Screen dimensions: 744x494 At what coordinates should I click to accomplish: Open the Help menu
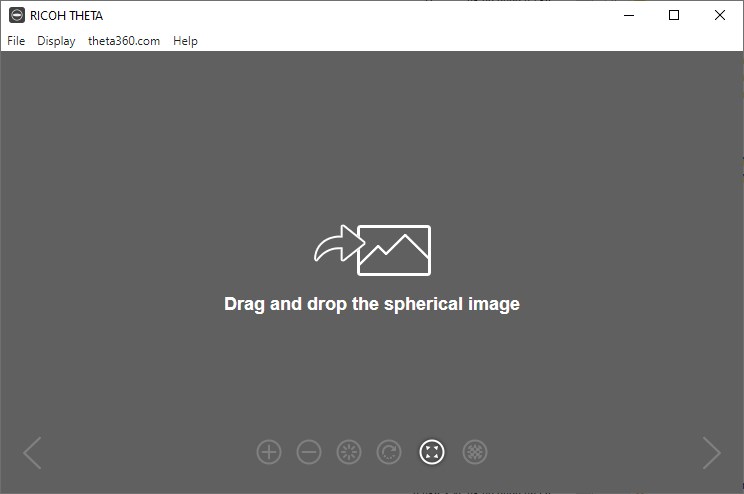[185, 41]
